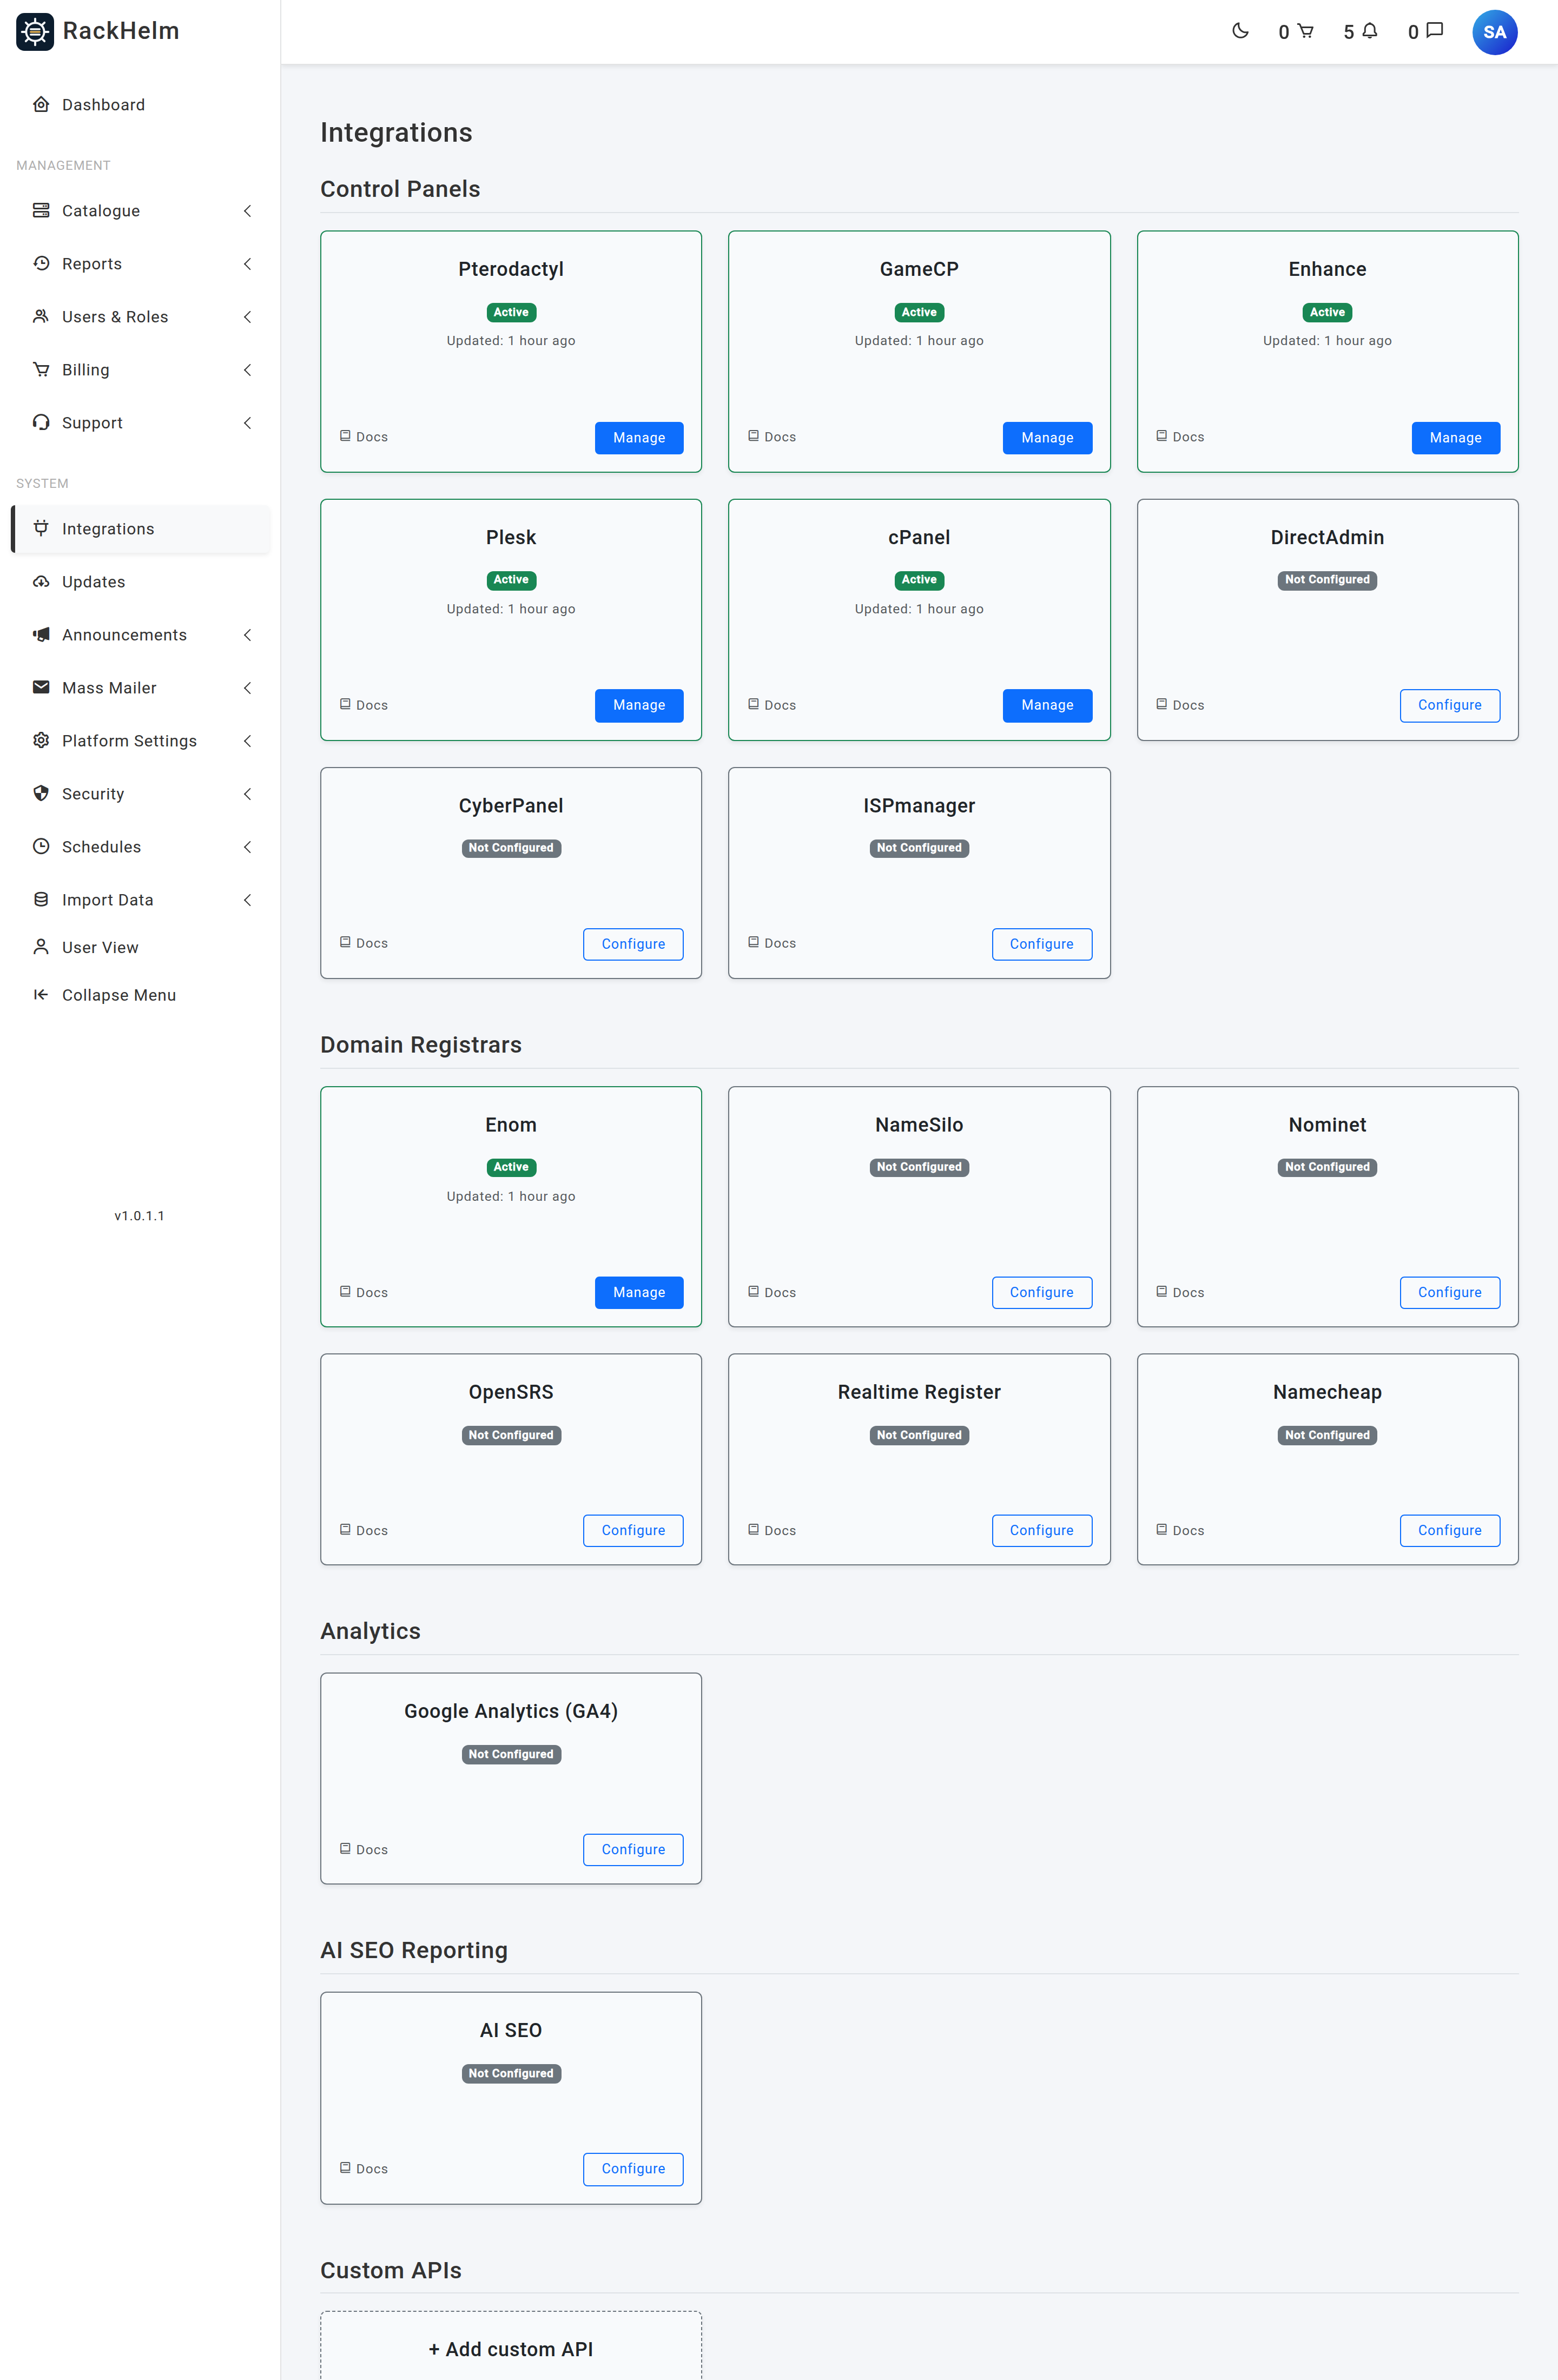1558x2380 pixels.
Task: Open Docs link for CyberPanel
Action: (364, 943)
